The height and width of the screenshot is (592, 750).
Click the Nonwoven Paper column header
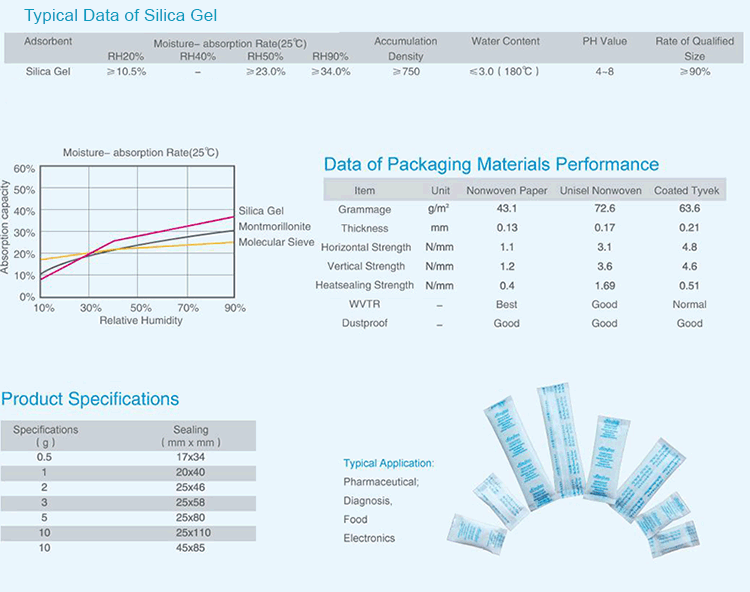[x=507, y=191]
